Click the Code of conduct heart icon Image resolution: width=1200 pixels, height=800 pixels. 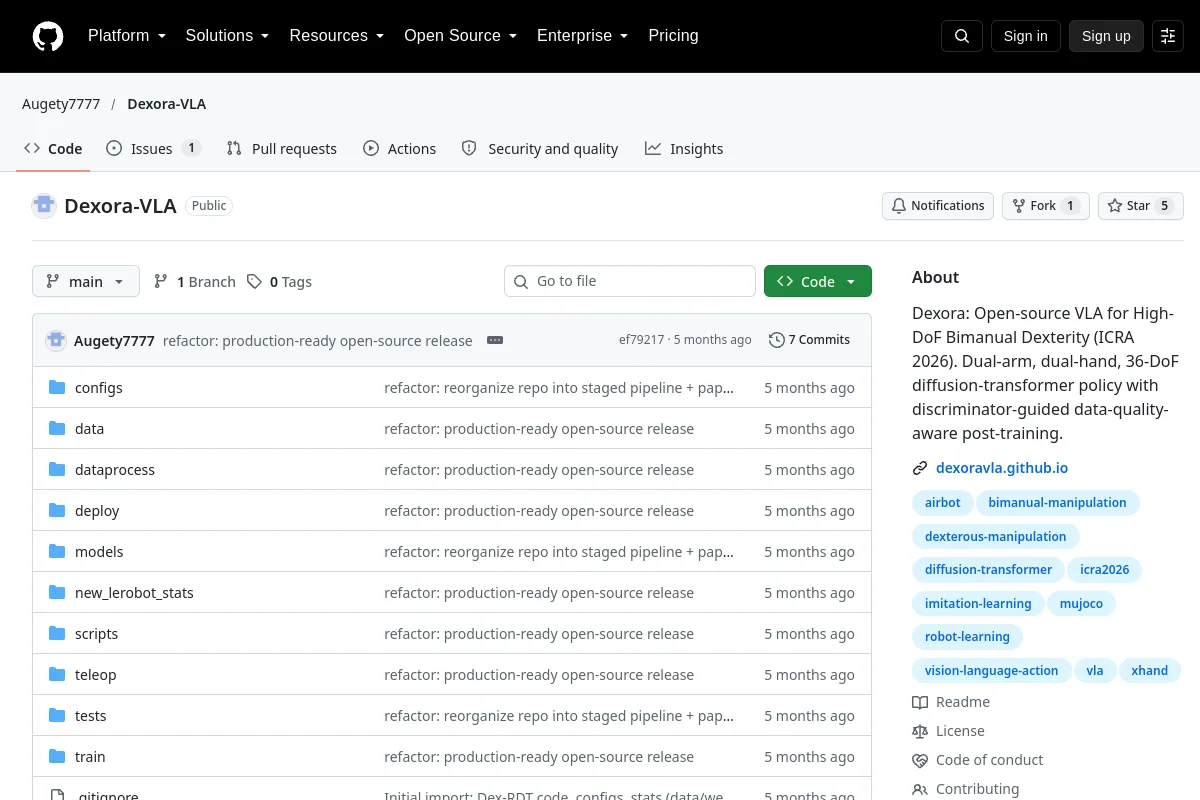tap(920, 760)
